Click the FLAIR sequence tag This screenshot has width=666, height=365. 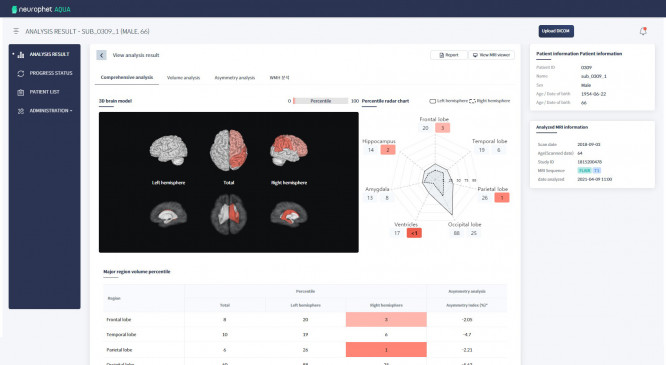pos(585,170)
